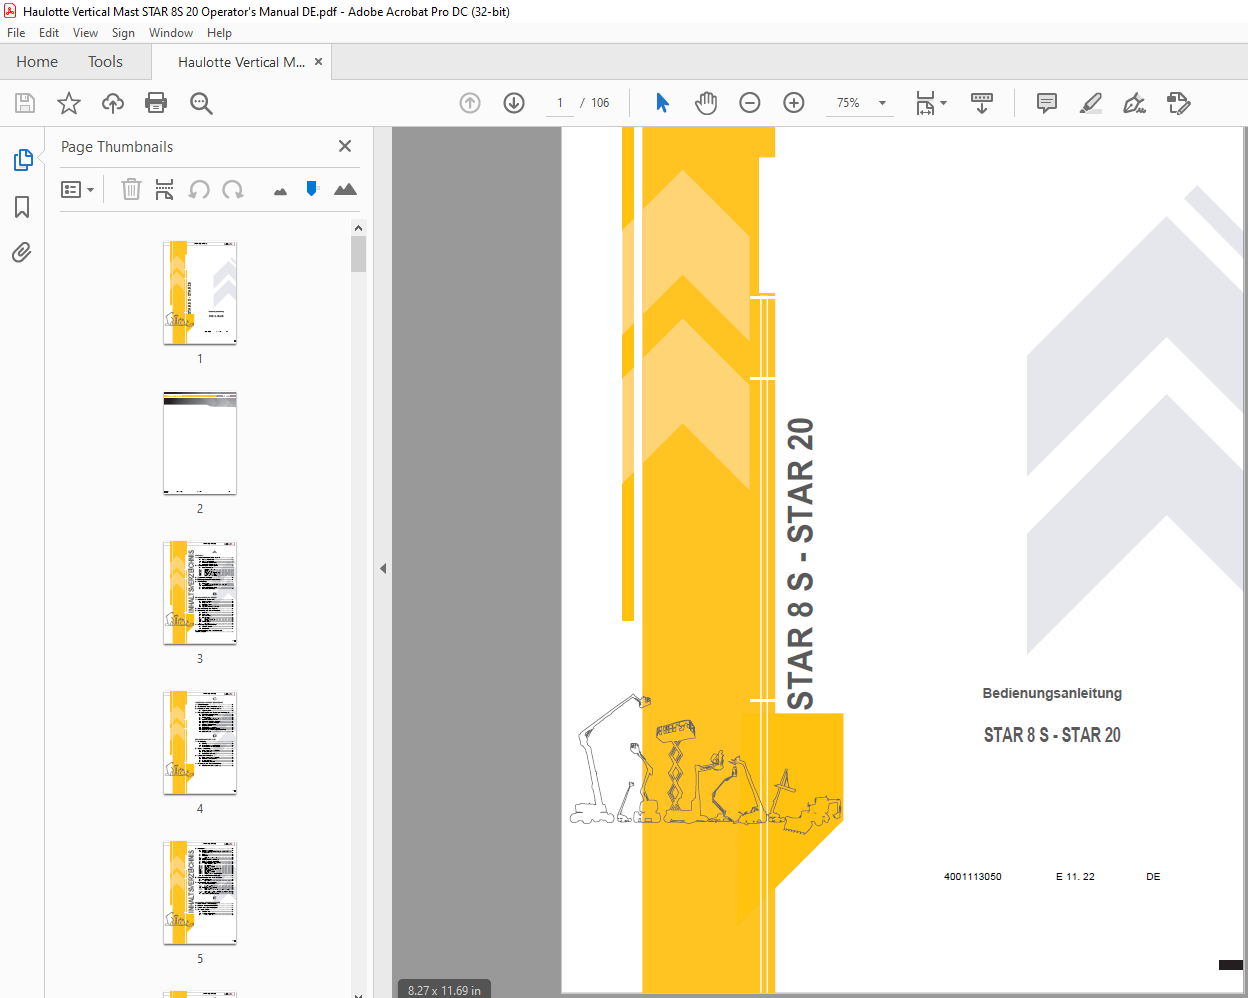This screenshot has width=1248, height=998.
Task: Select page 5 thumbnail
Action: [x=200, y=893]
